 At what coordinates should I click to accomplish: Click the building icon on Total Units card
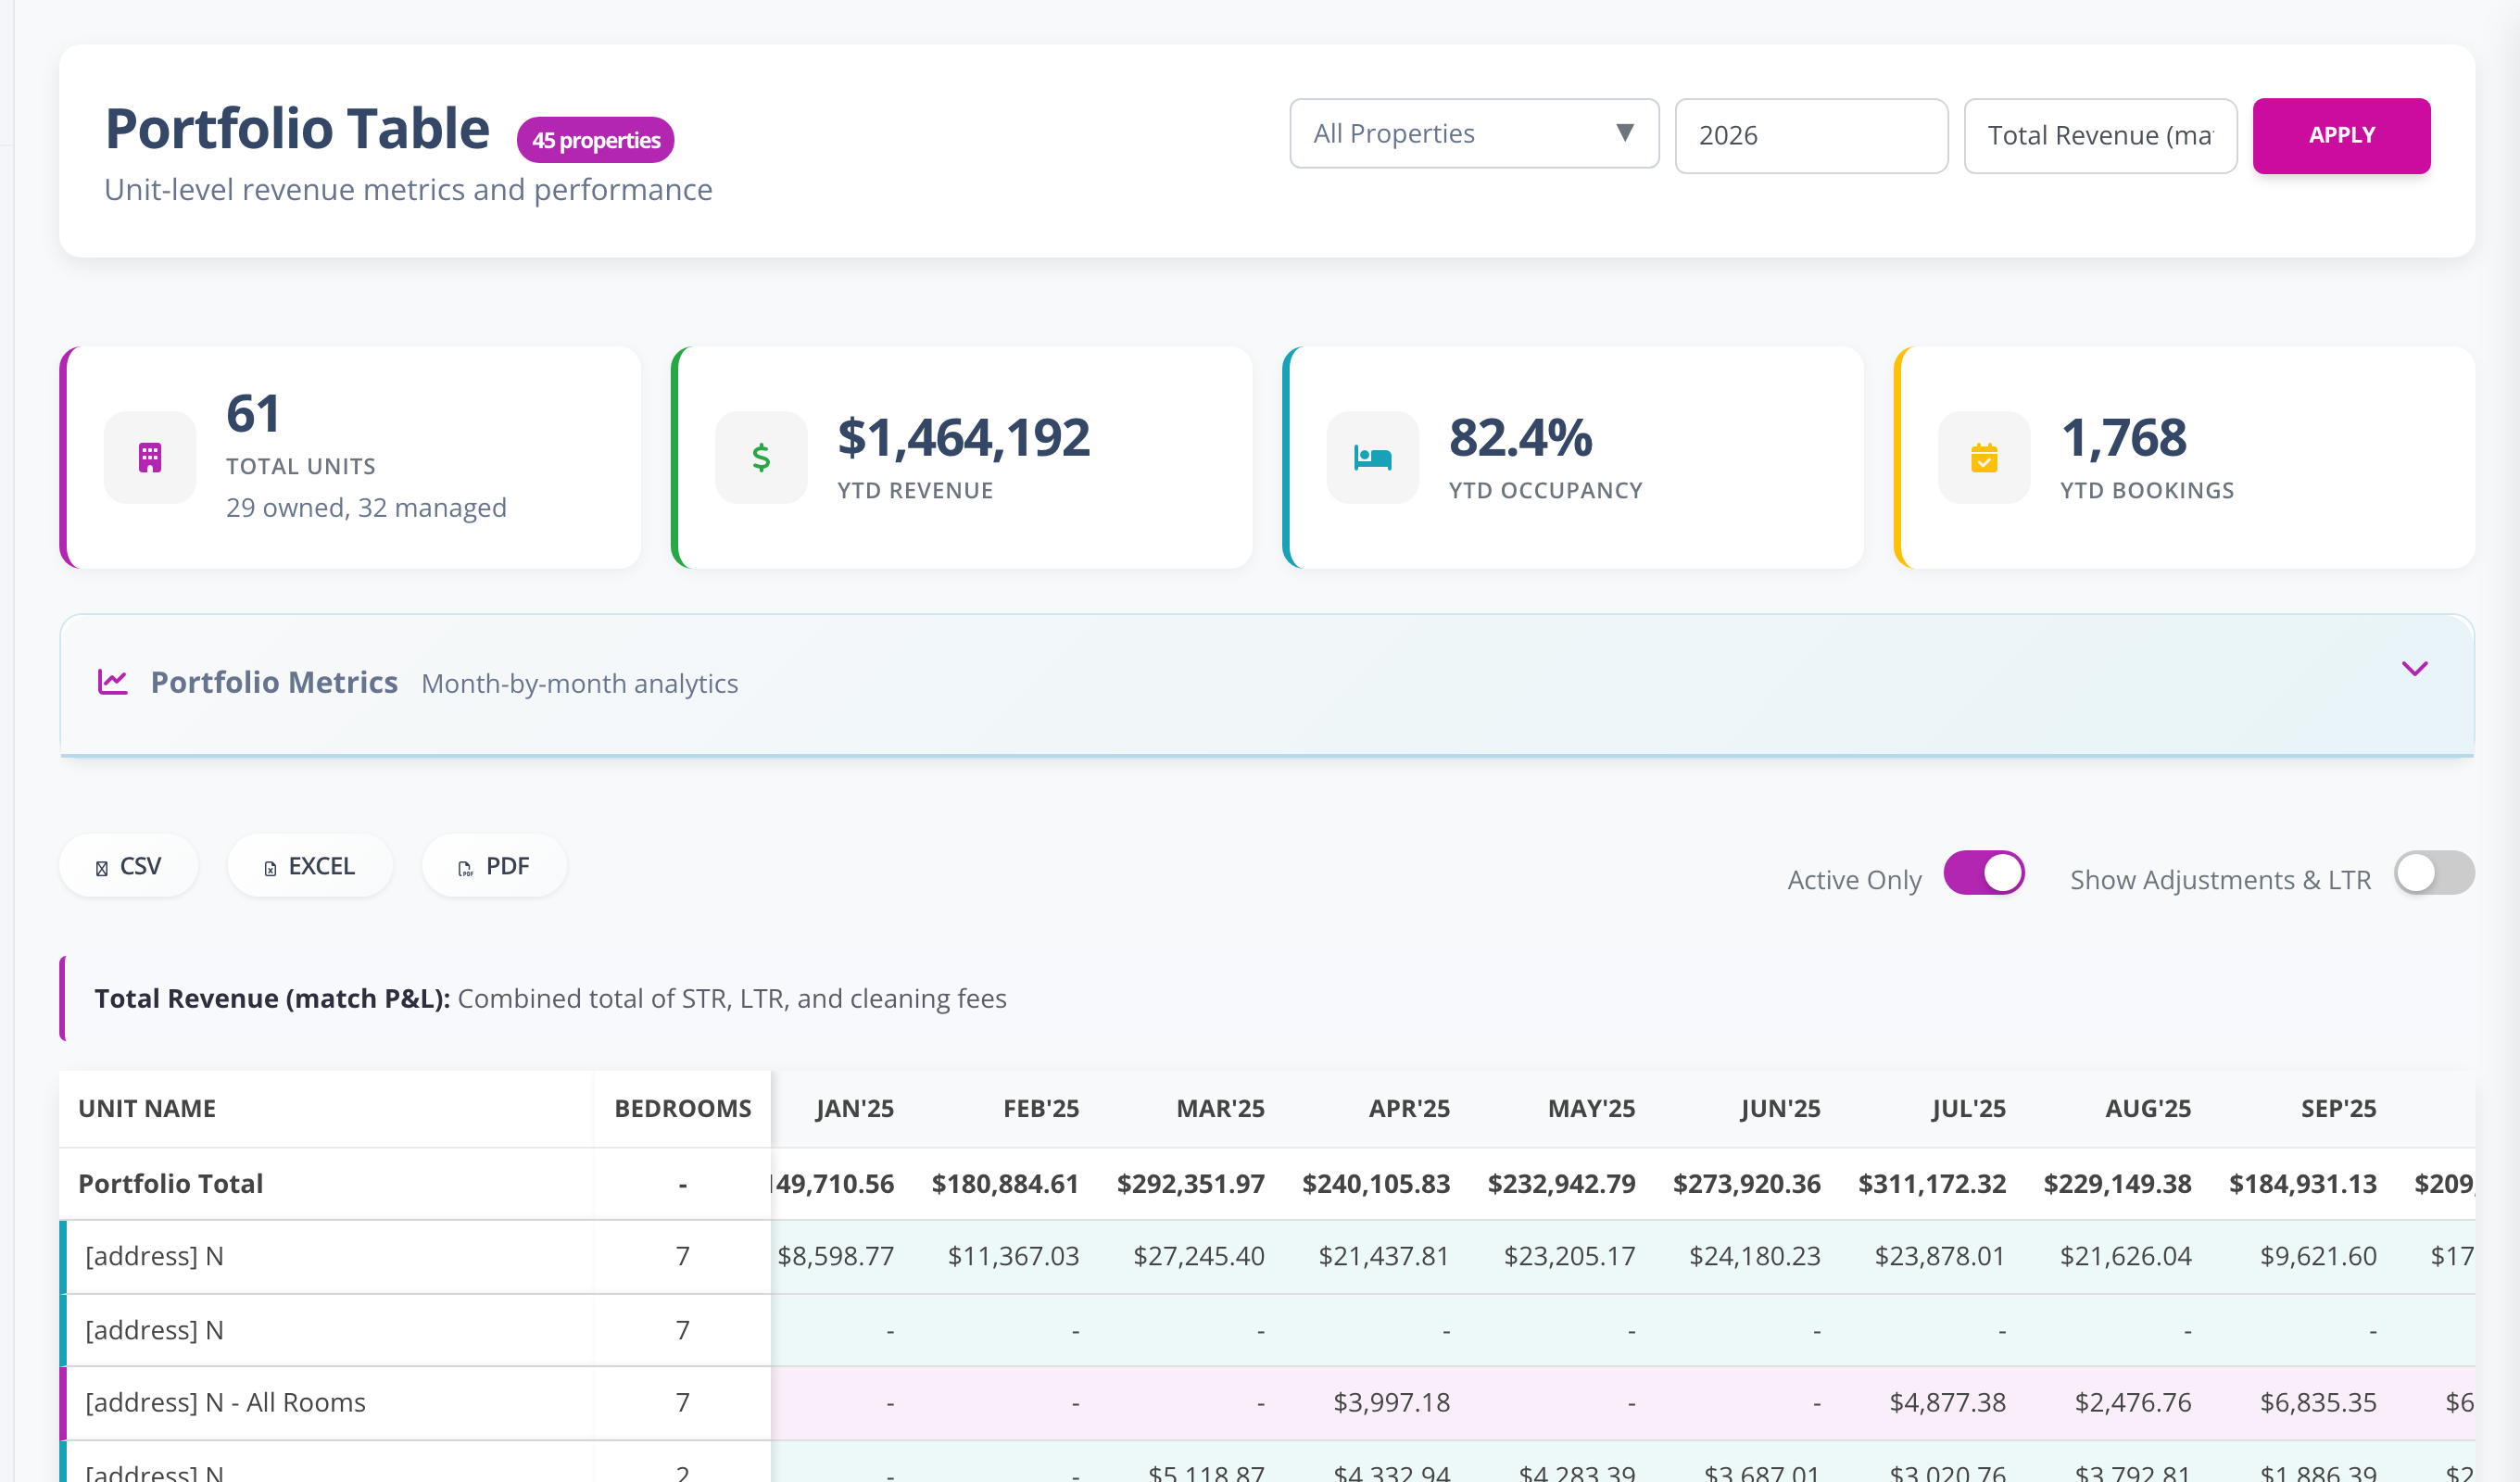click(150, 458)
